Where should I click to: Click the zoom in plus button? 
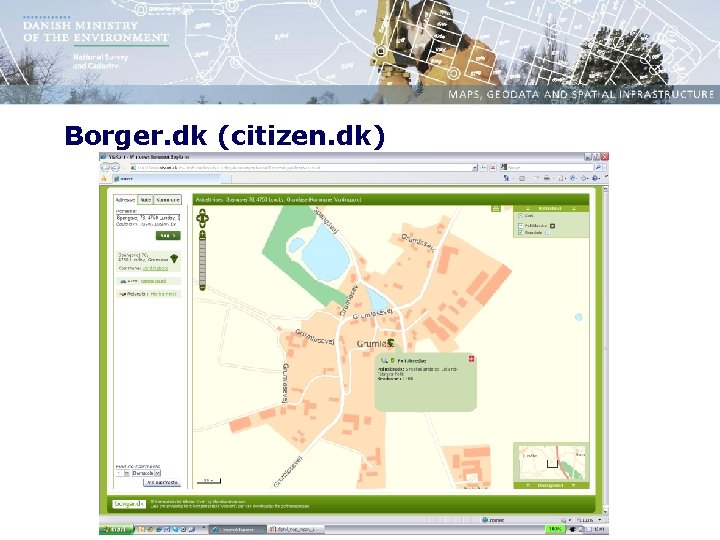tap(202, 235)
